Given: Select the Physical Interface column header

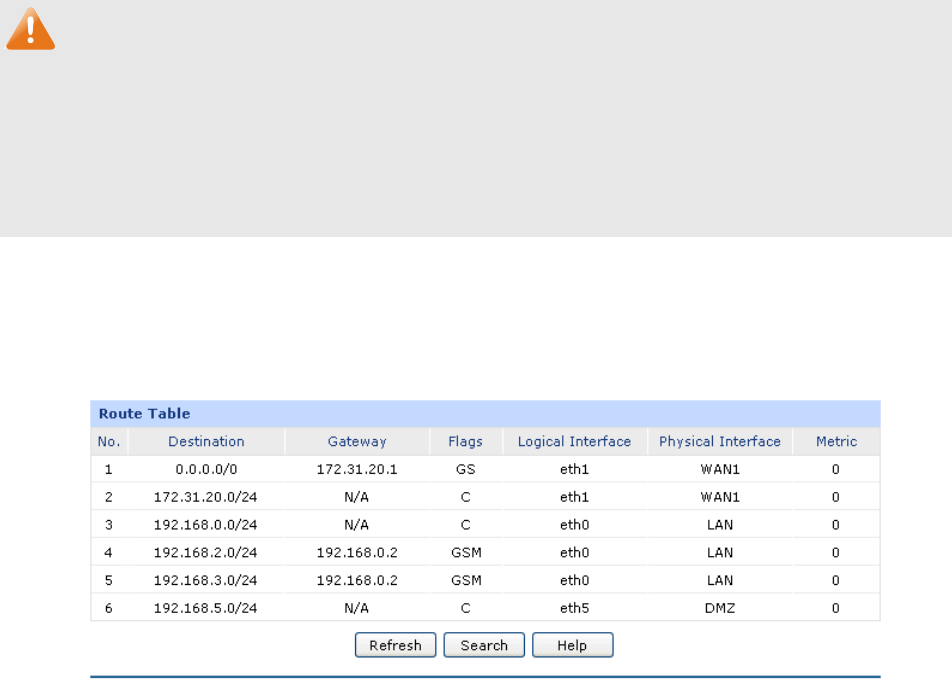Looking at the screenshot, I should tap(720, 441).
